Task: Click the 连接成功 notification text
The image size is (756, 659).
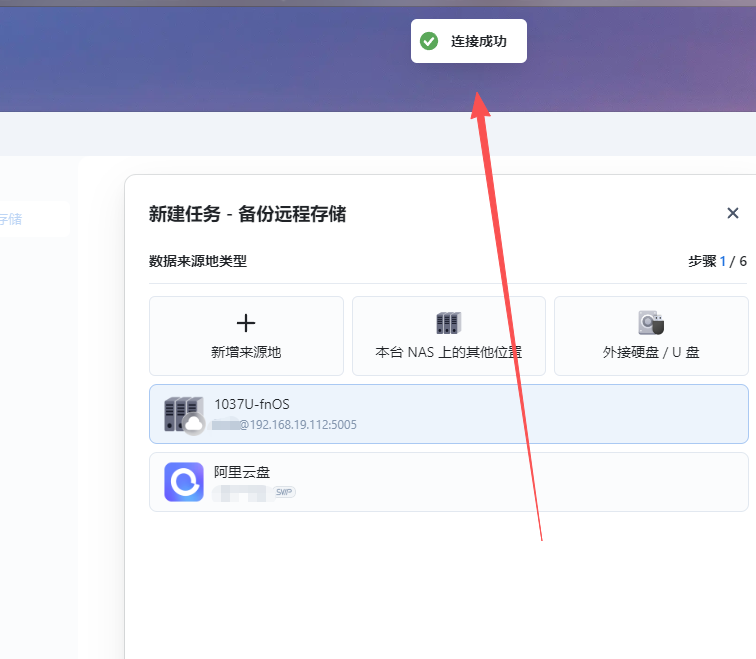Action: [479, 41]
